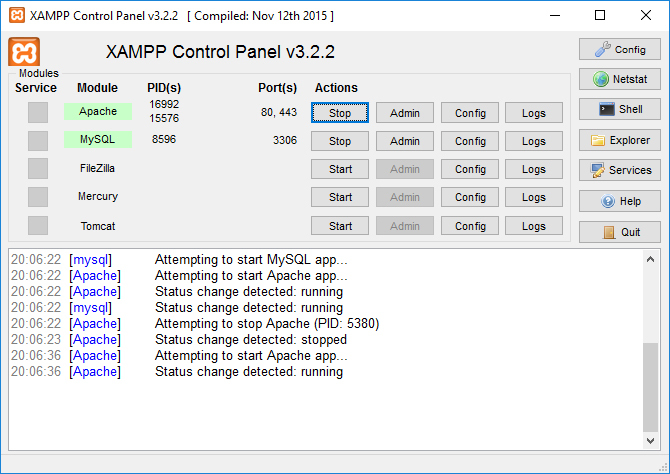
Task: Click log line 'Status change detected: stopped'
Action: point(251,339)
